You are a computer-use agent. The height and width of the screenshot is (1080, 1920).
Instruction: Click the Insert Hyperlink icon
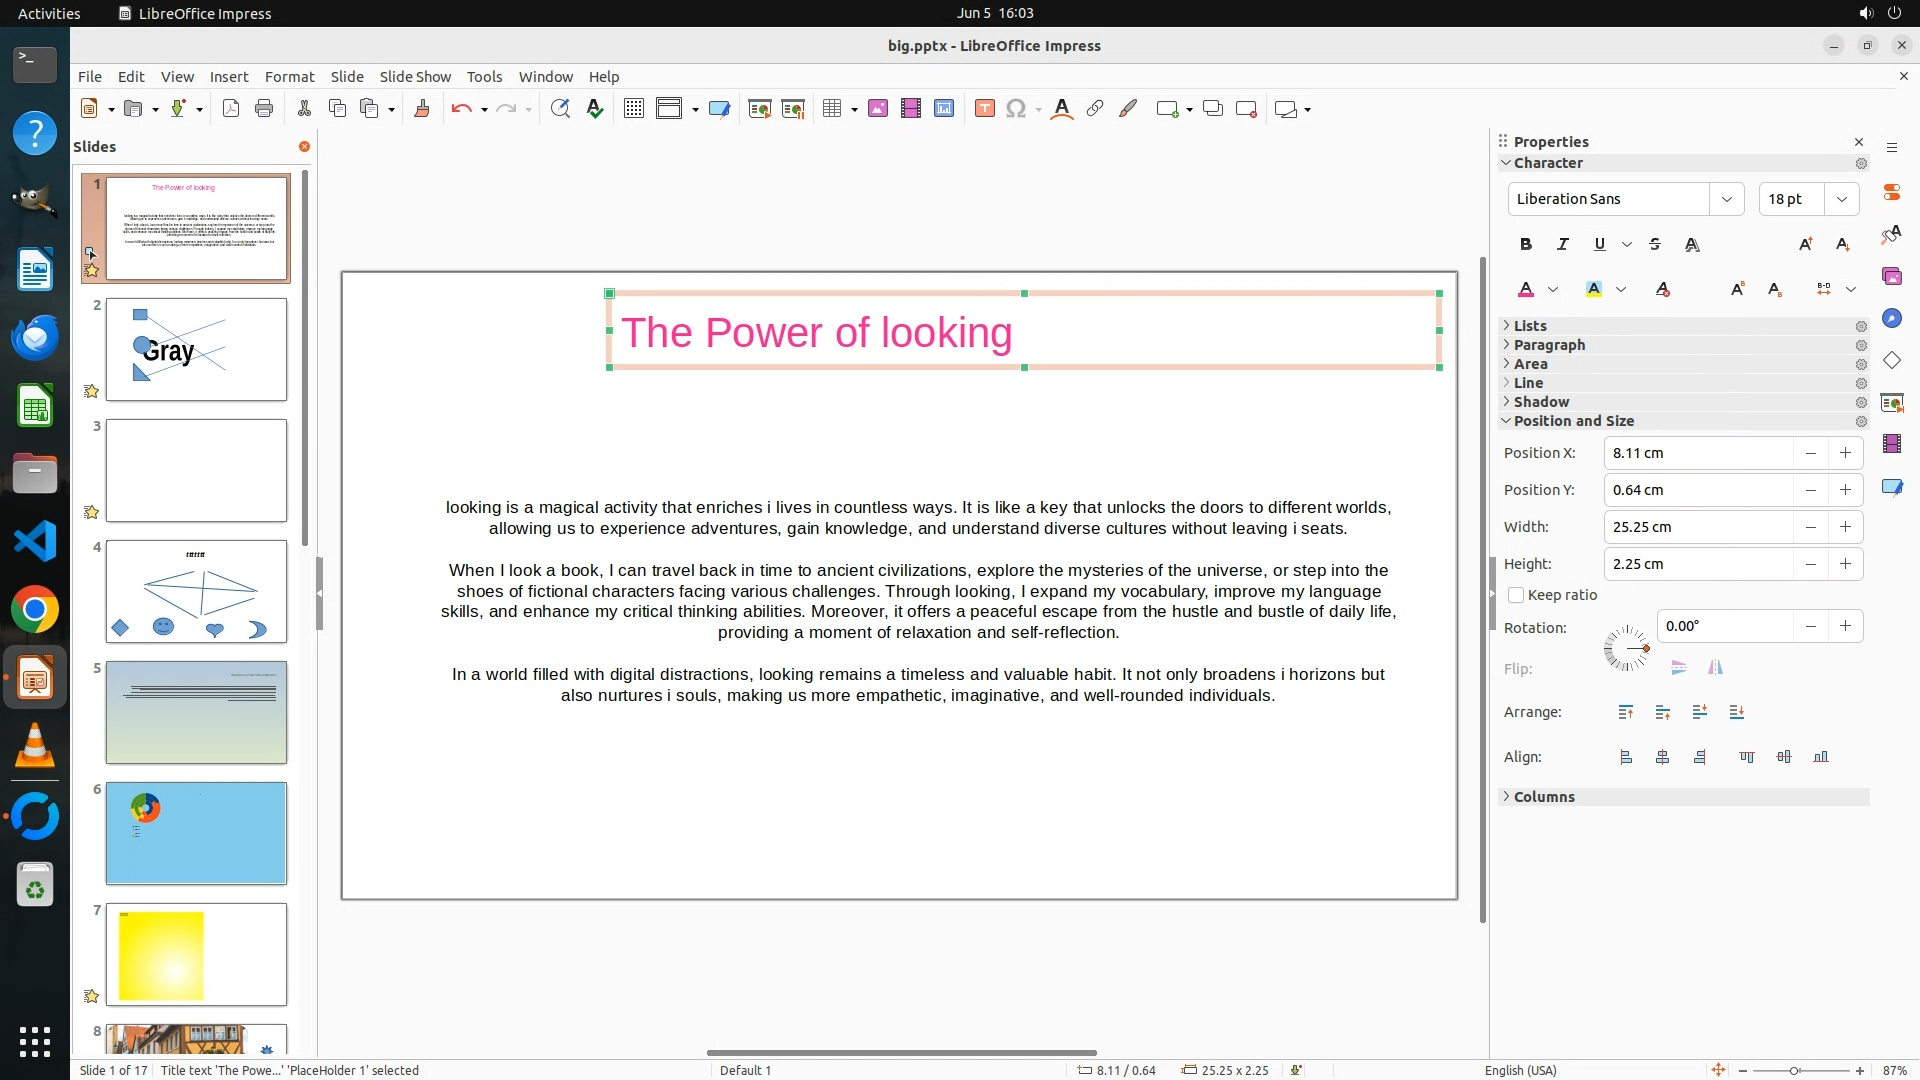[x=1095, y=109]
